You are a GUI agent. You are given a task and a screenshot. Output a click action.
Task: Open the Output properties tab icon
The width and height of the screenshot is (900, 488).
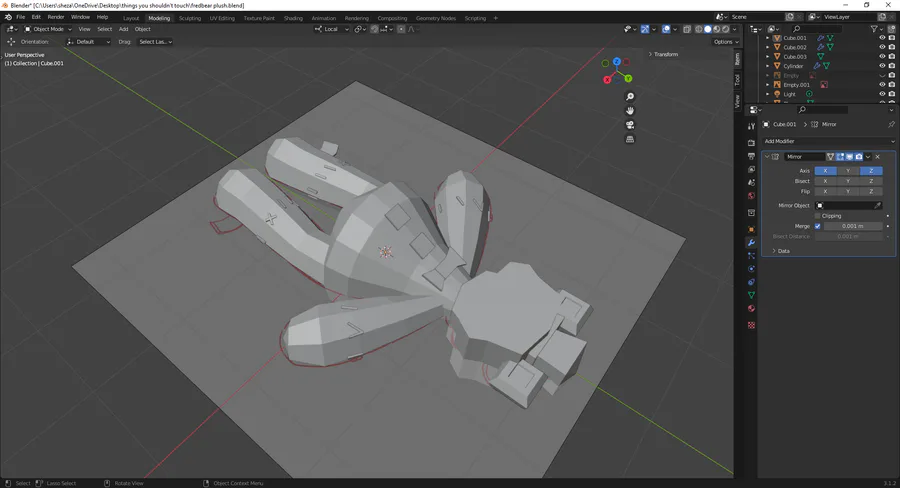click(x=751, y=156)
